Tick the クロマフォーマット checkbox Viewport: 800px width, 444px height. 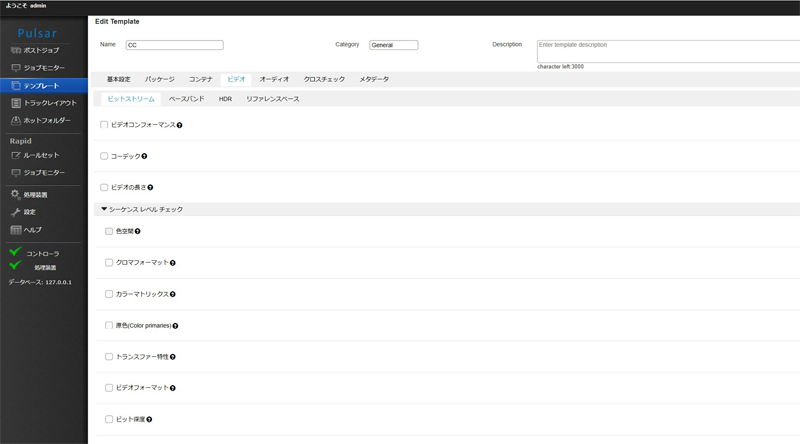pyautogui.click(x=109, y=262)
